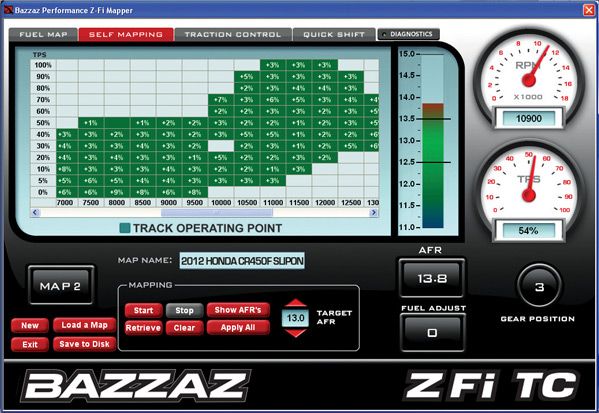This screenshot has height=413, width=599.
Task: Click the map table scrollbar thumb
Action: coord(217,212)
